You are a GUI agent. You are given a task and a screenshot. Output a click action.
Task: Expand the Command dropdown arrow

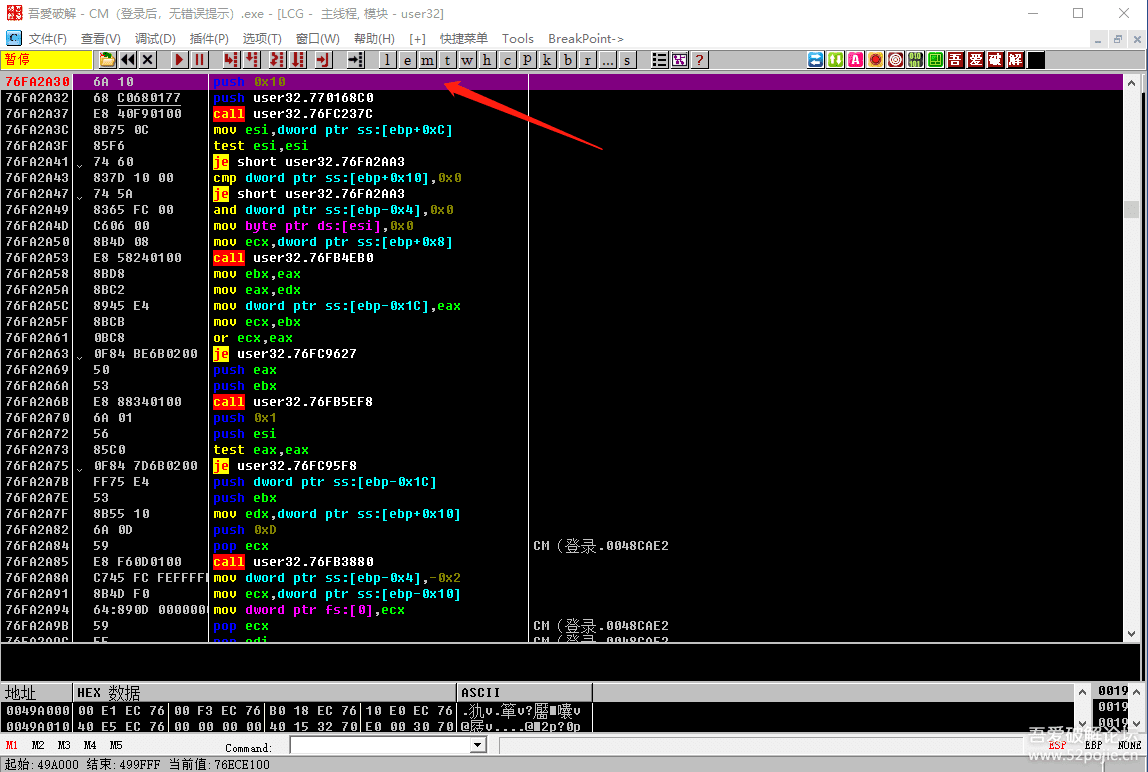477,745
